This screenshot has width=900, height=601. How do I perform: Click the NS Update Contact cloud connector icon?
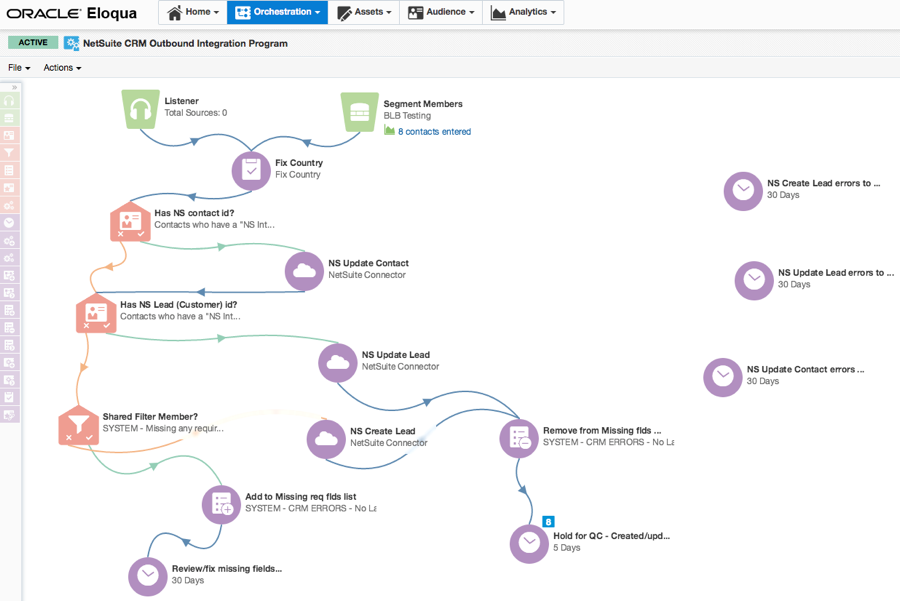click(303, 271)
